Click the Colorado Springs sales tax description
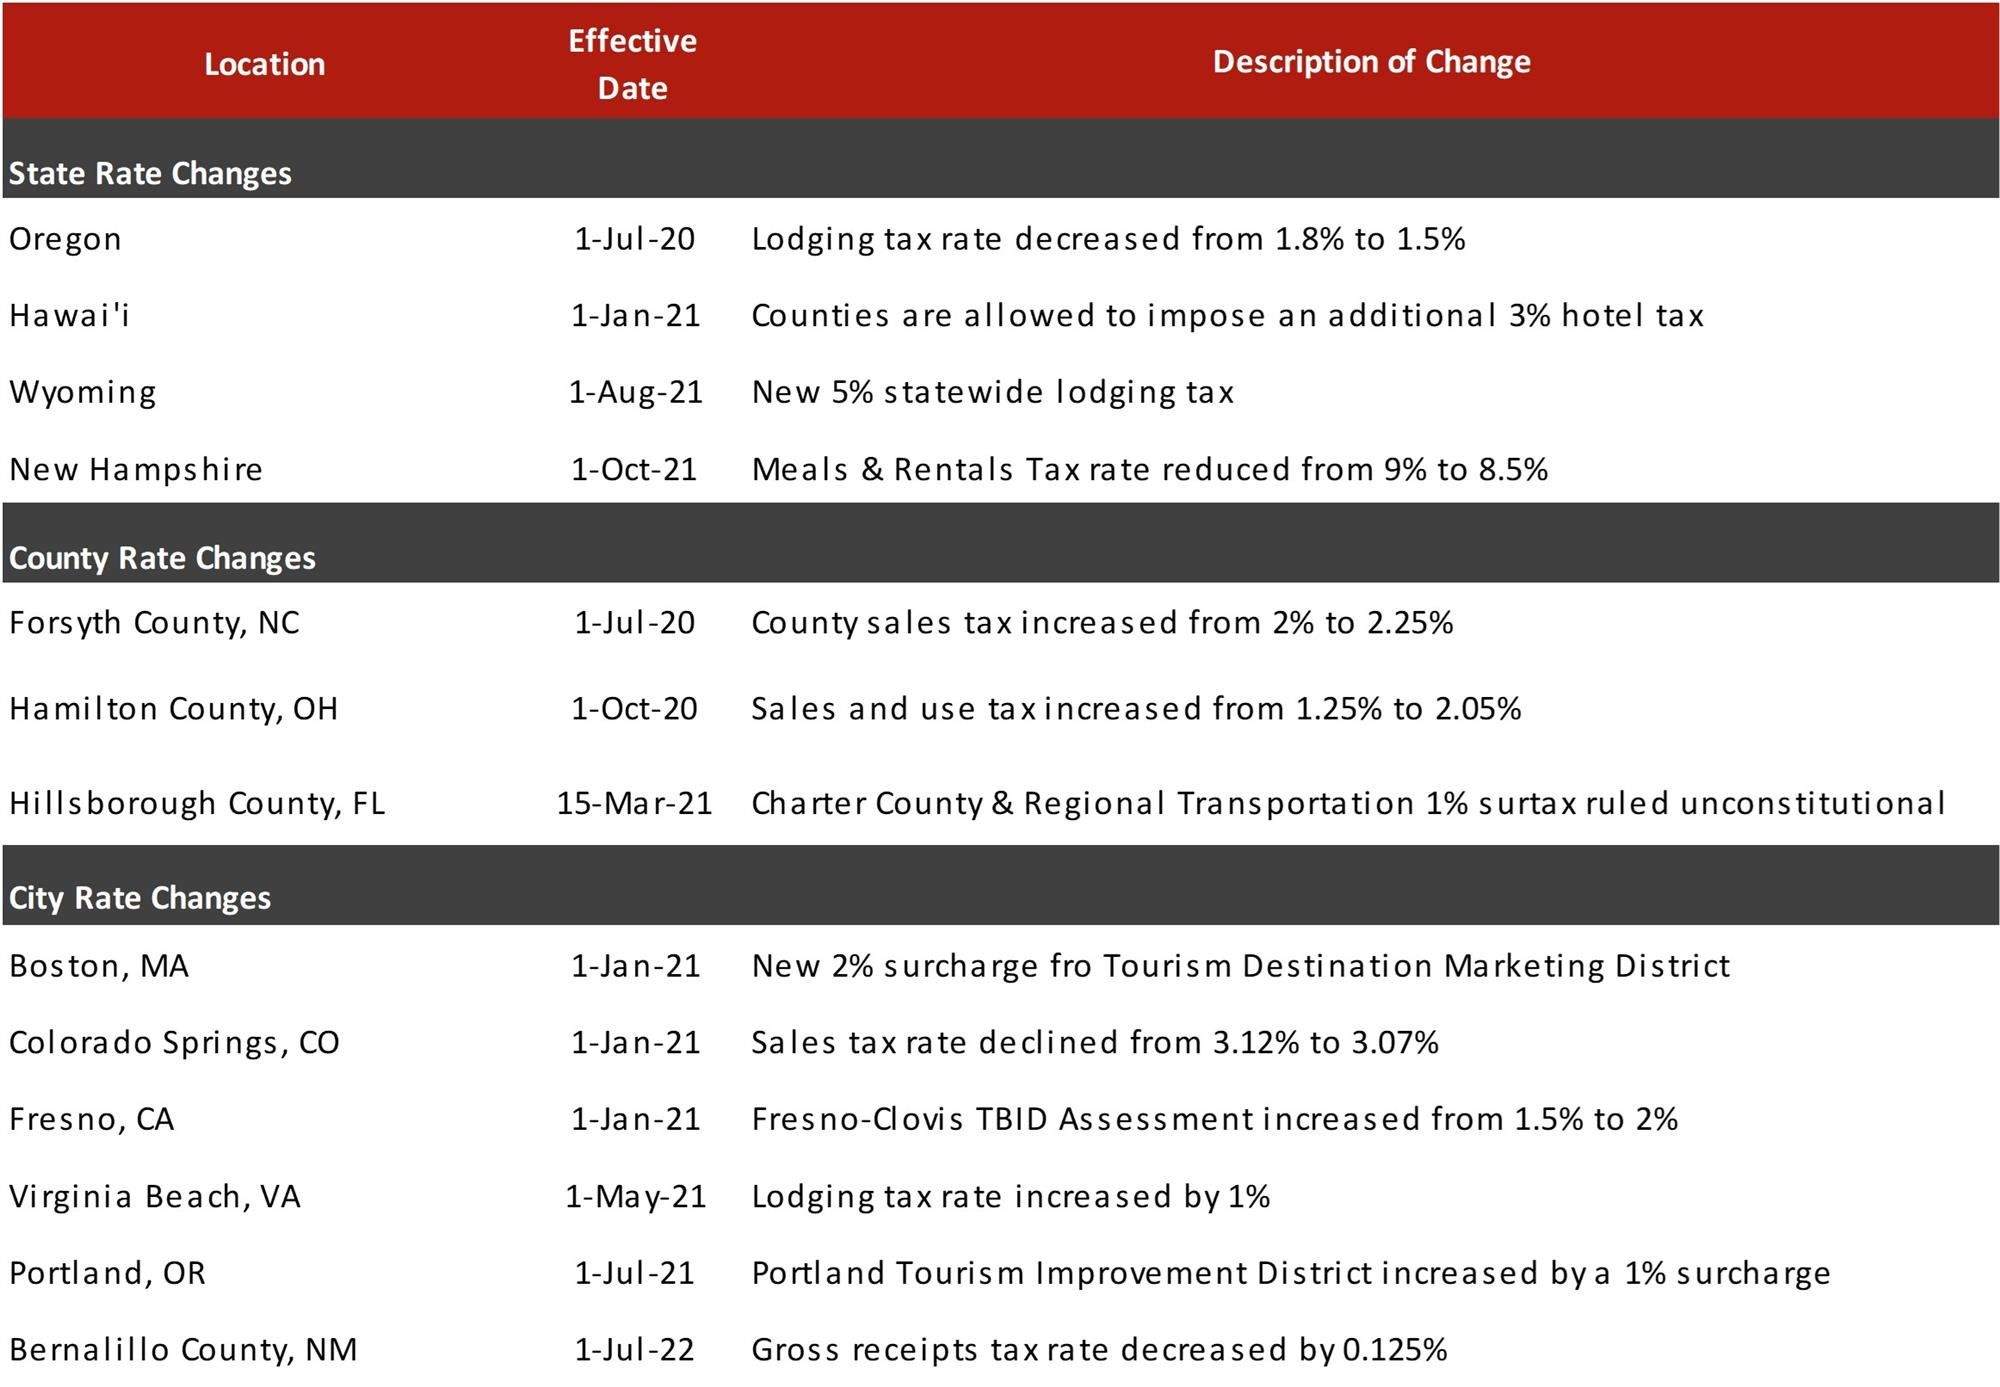This screenshot has width=2000, height=1387. point(1094,1042)
